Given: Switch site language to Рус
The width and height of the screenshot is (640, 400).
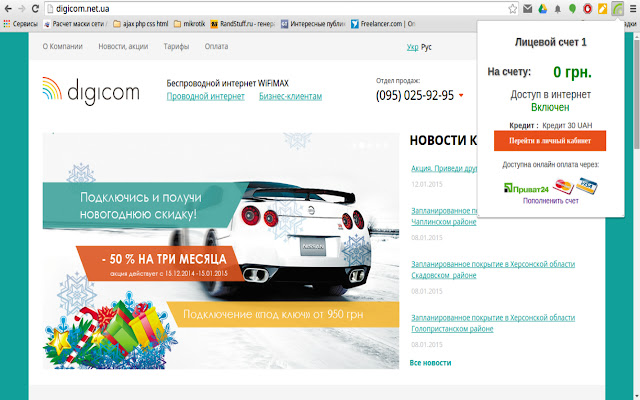Looking at the screenshot, I should [x=426, y=47].
